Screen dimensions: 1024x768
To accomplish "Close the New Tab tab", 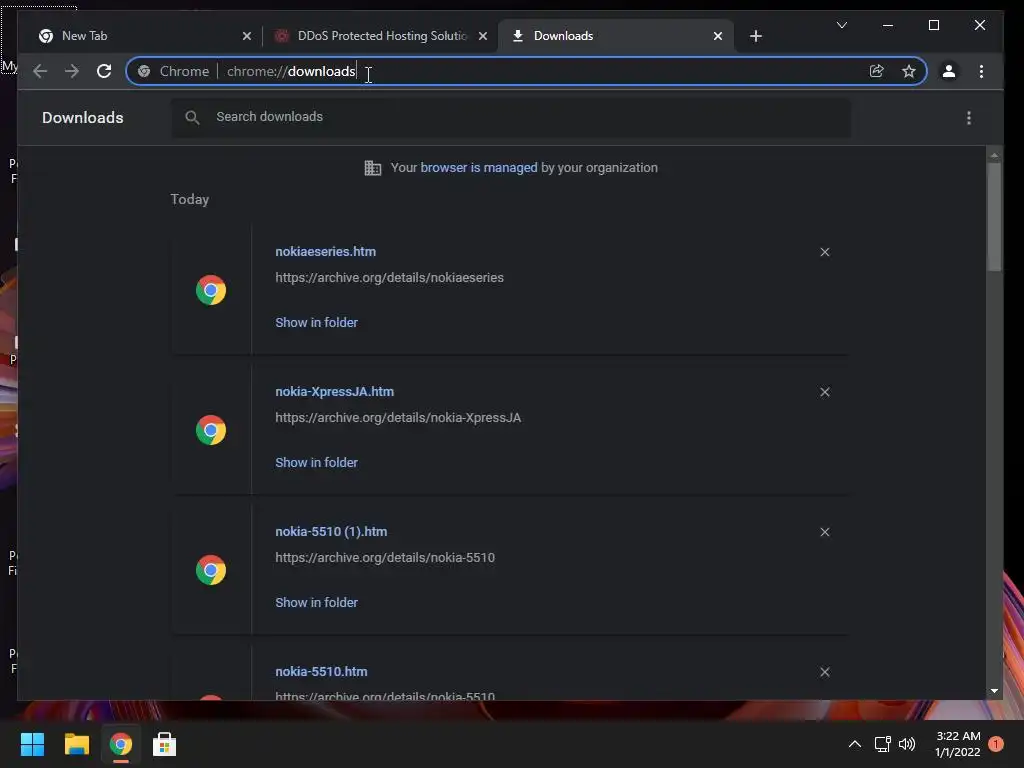I will point(247,36).
